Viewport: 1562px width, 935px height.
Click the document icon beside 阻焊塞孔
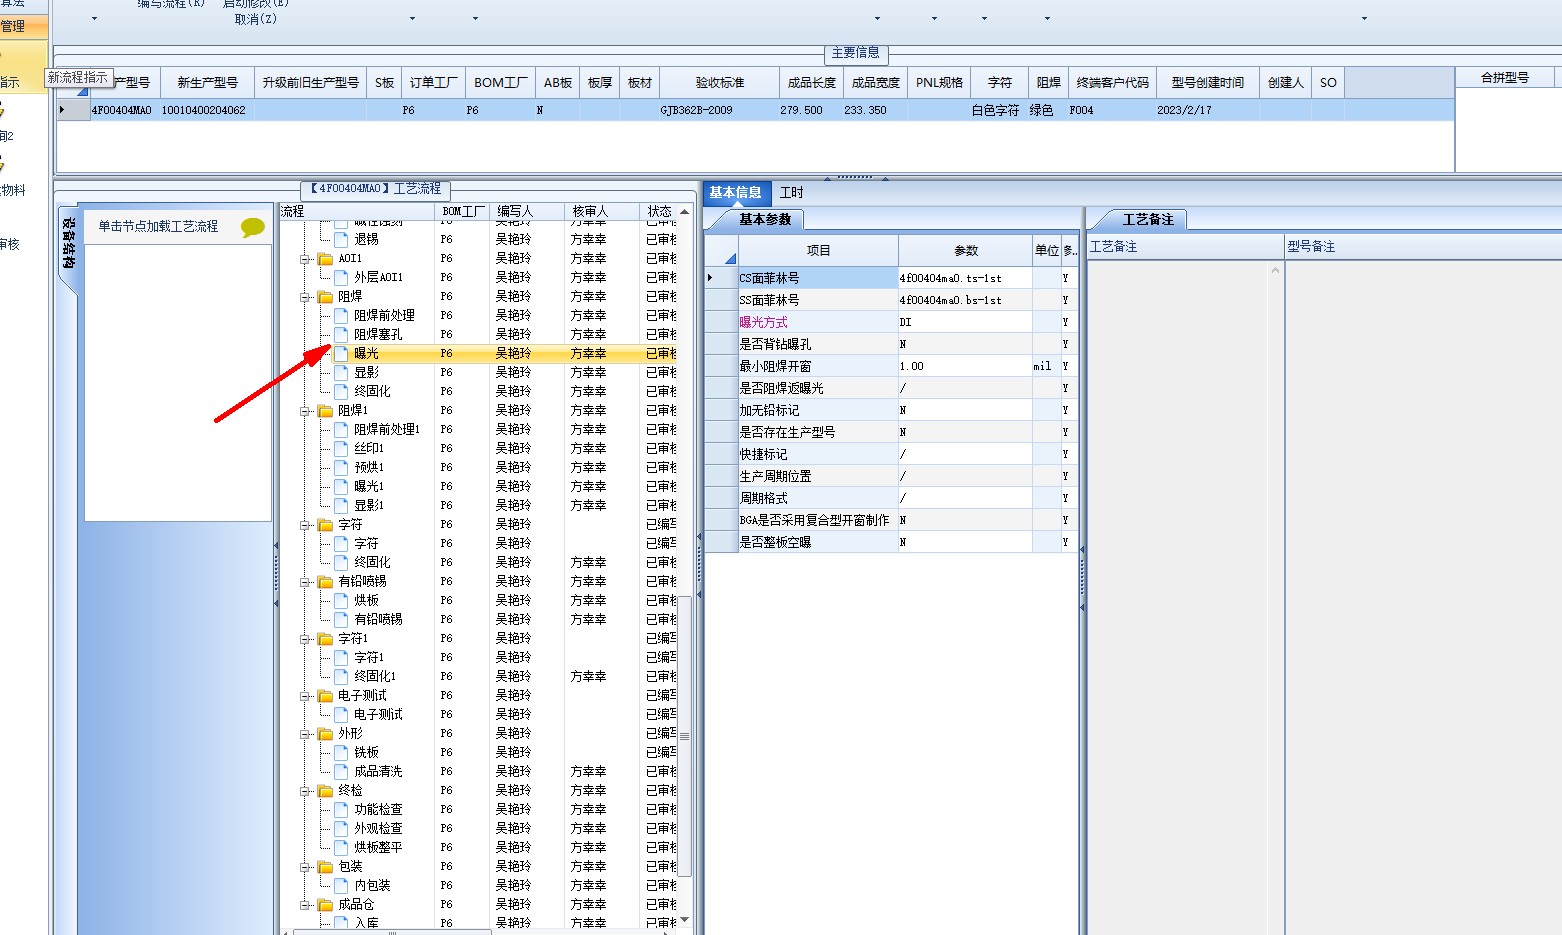[x=341, y=334]
